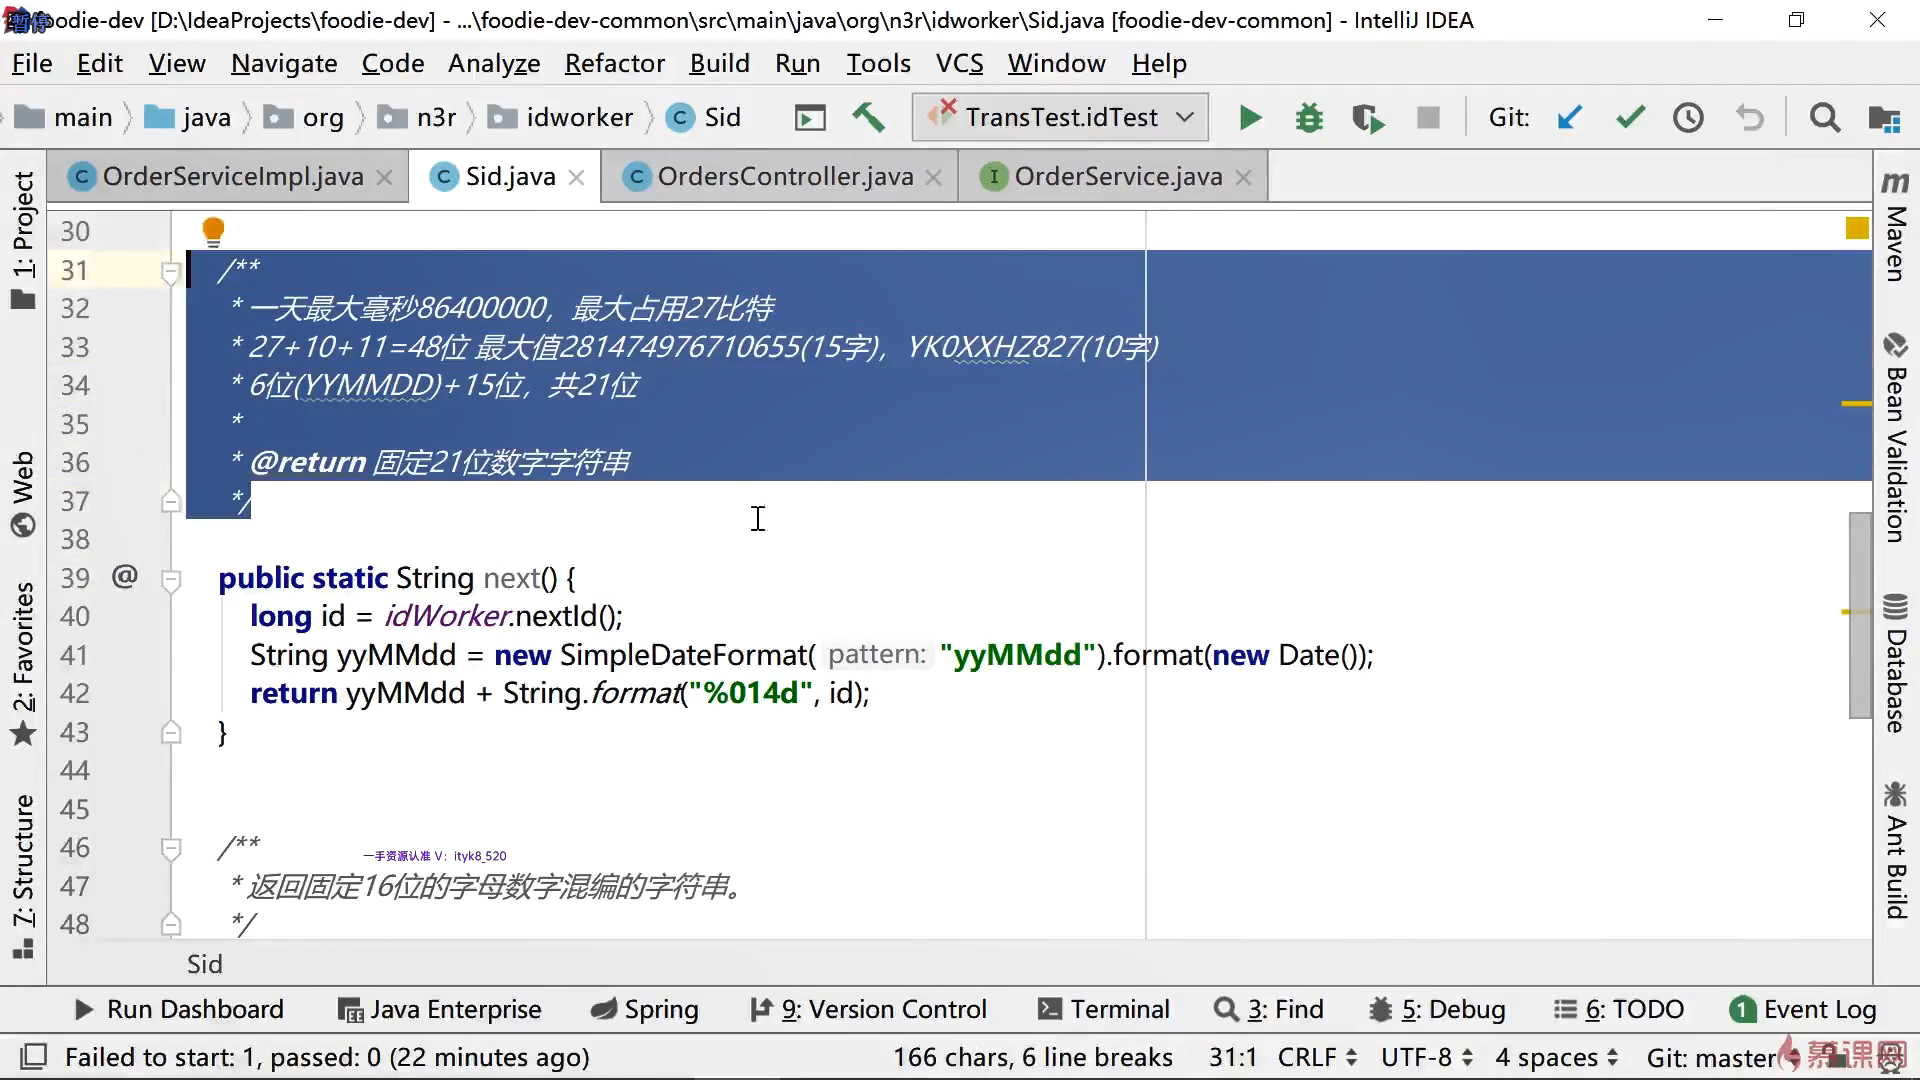Viewport: 1920px width, 1080px height.
Task: Run with coverage shield icon
Action: [x=1367, y=118]
